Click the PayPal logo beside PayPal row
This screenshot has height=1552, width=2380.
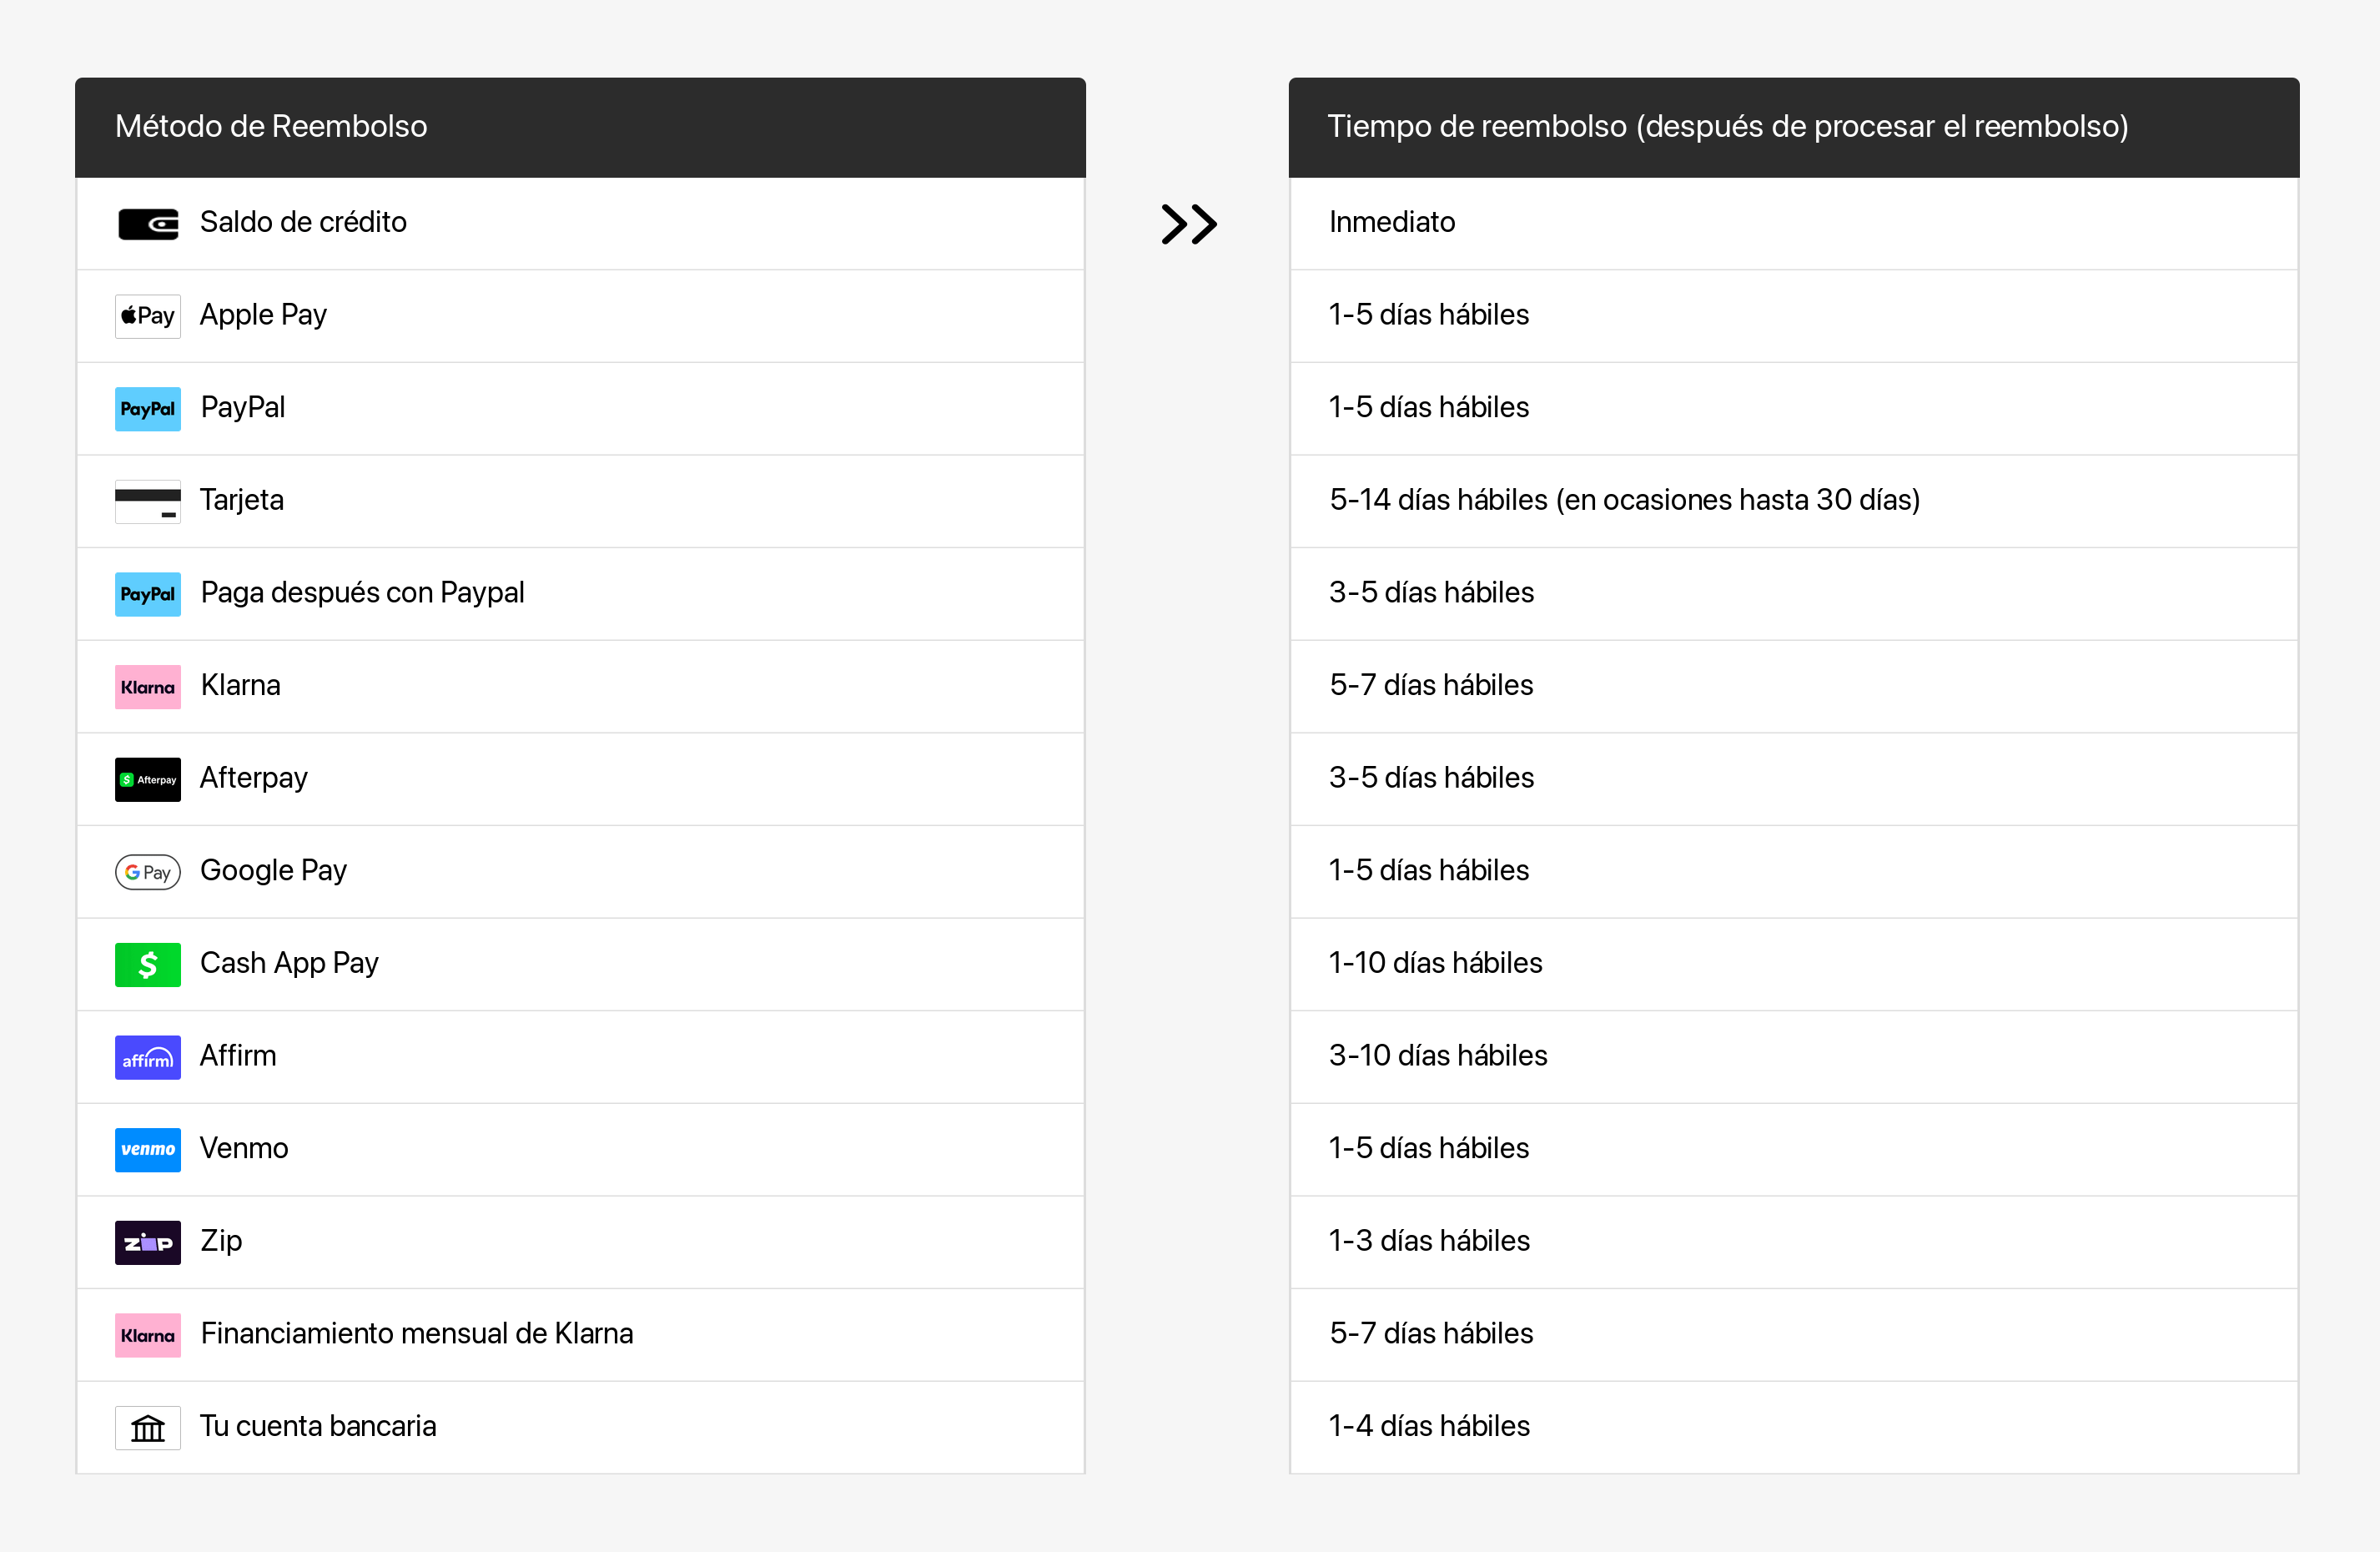pos(148,409)
